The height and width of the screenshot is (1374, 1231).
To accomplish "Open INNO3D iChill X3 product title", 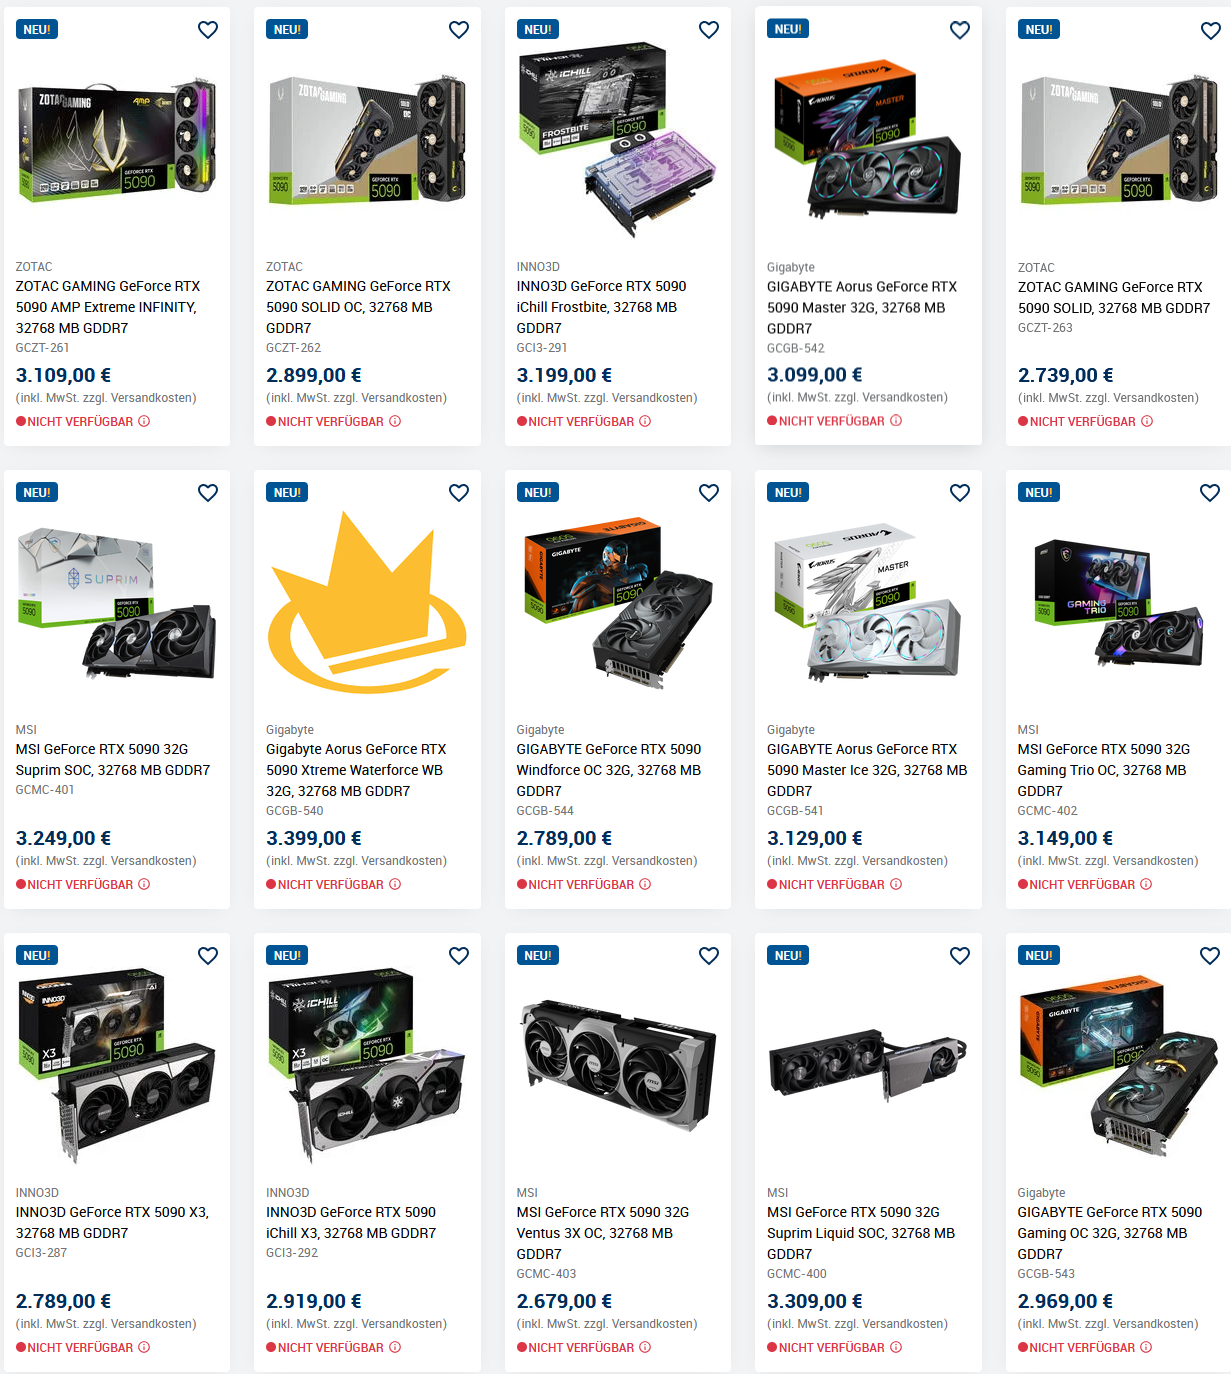I will [x=351, y=1222].
